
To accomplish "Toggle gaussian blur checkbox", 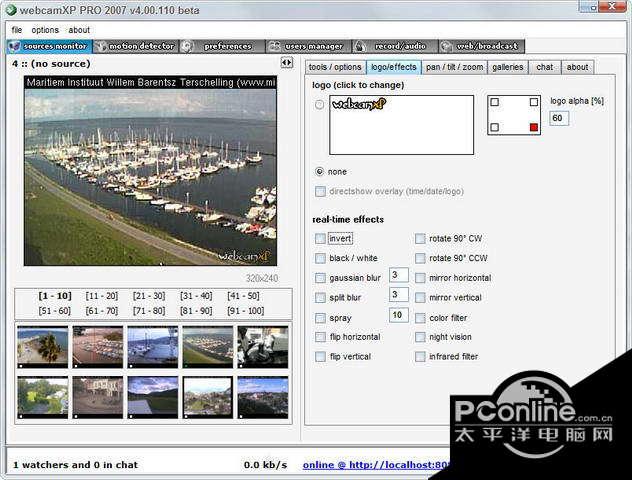I will click(x=320, y=278).
